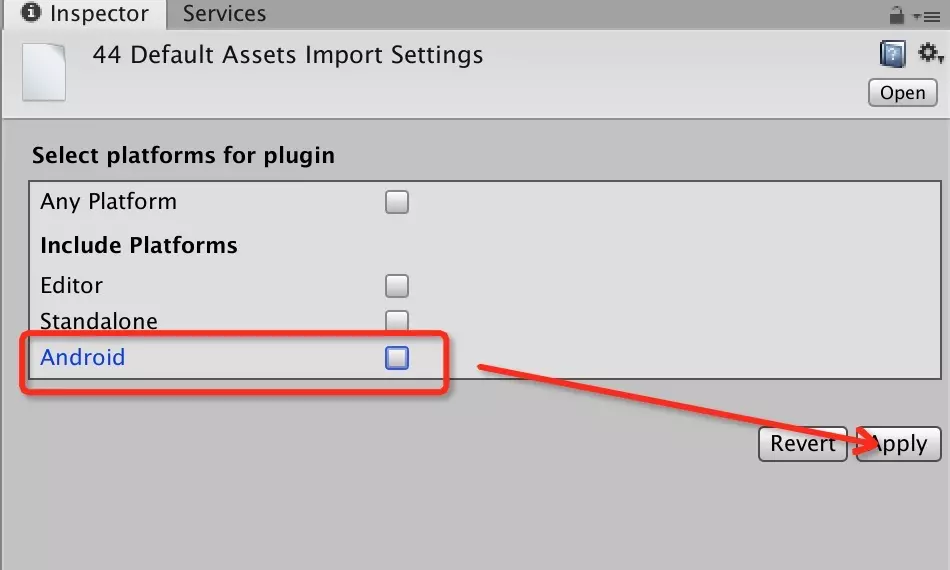Toggle the Inspector lock icon
This screenshot has width=950, height=570.
coord(897,15)
